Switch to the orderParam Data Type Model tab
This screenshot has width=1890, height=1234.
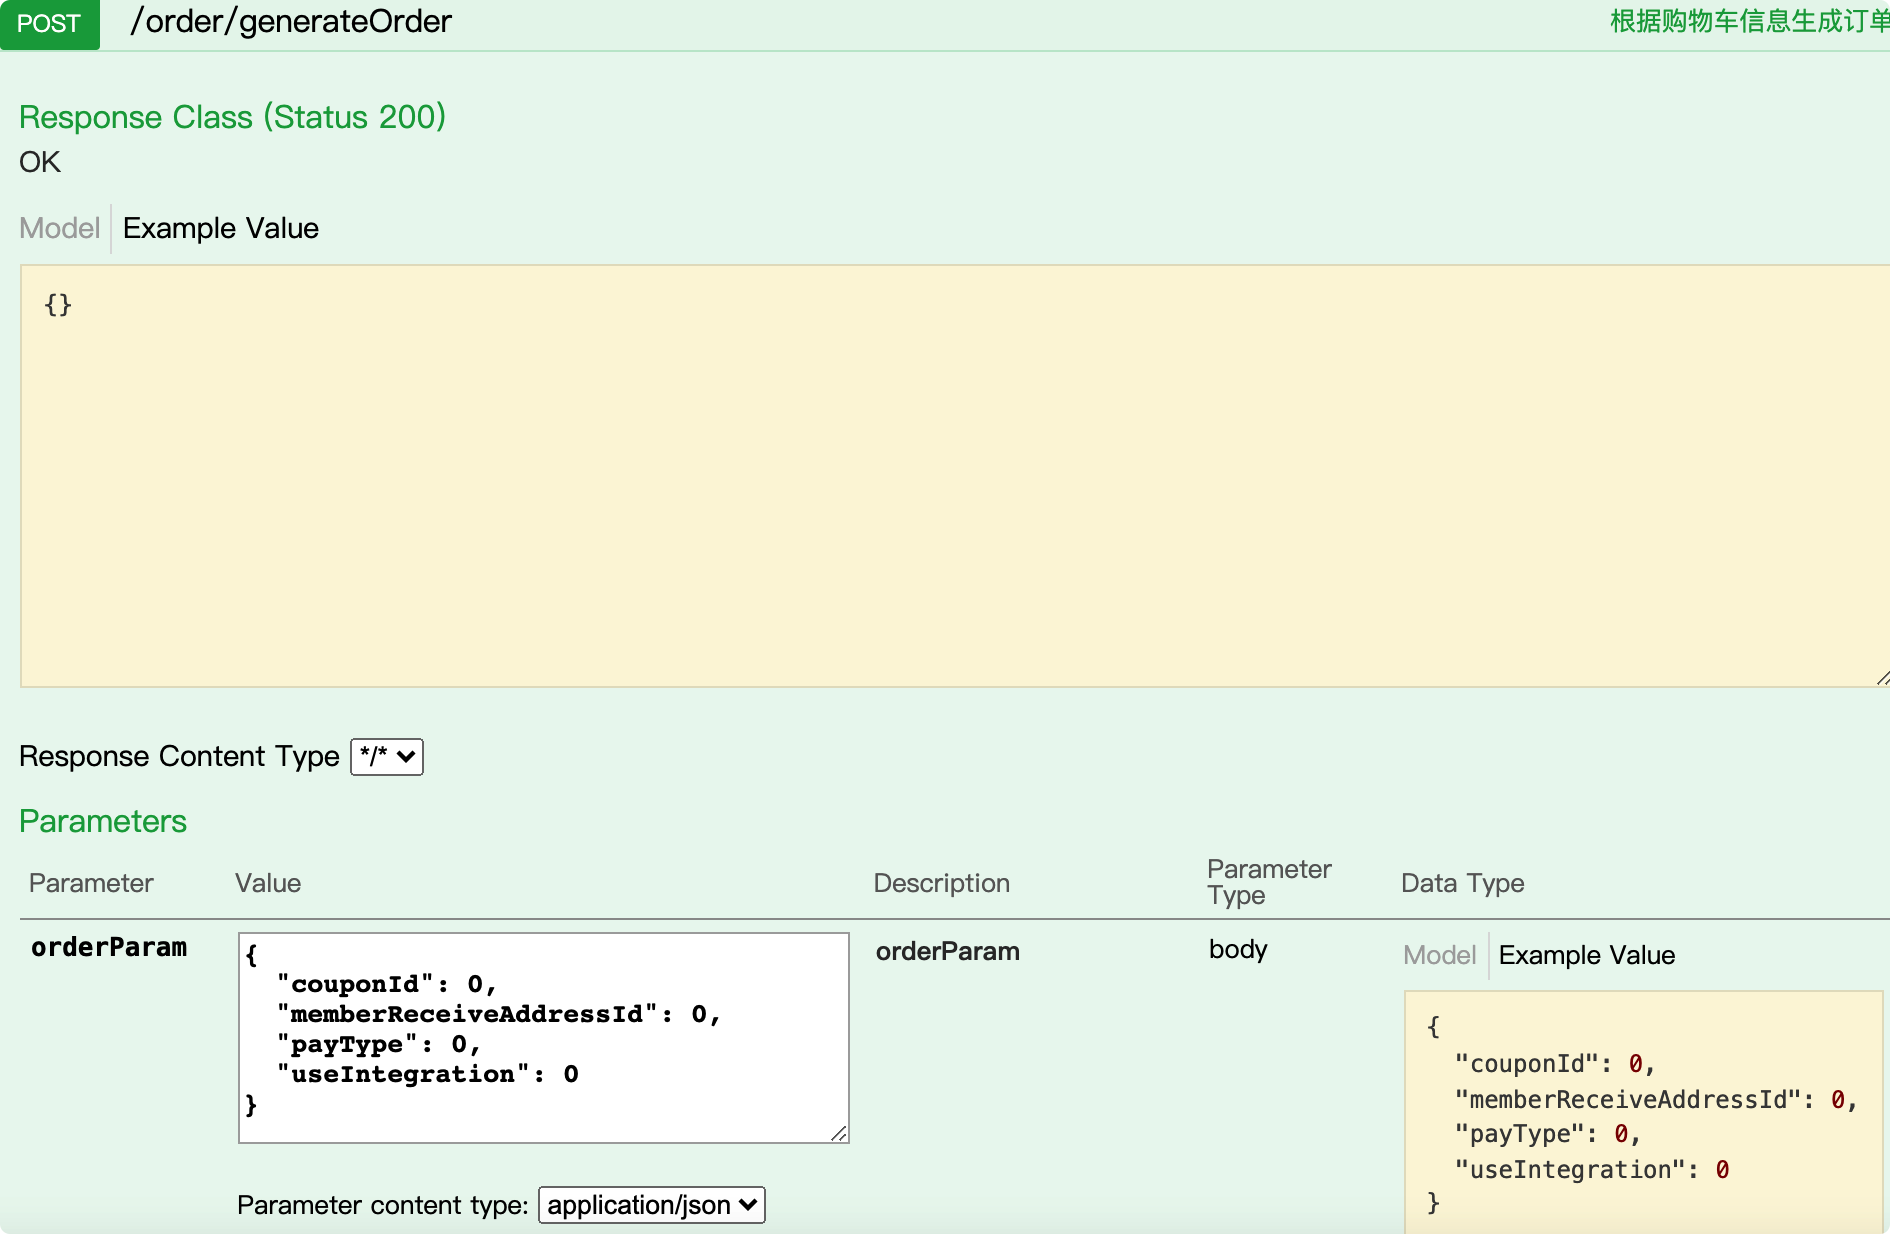pos(1439,955)
